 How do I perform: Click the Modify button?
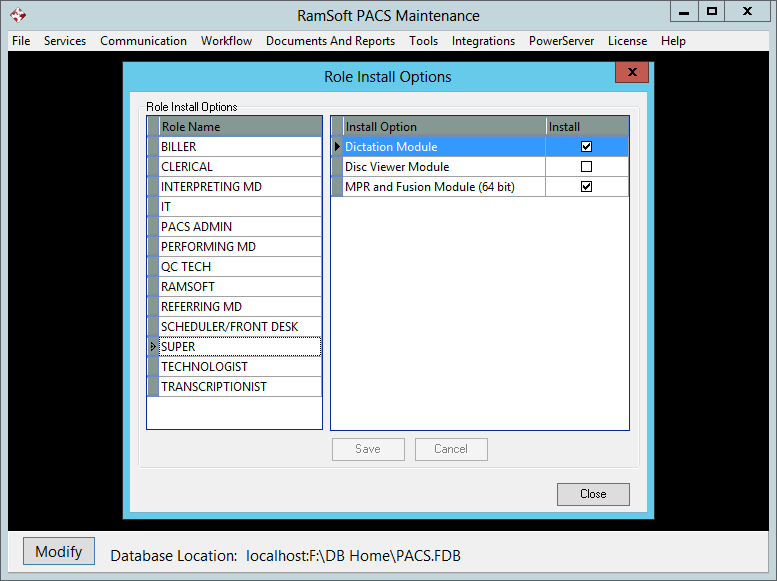59,552
